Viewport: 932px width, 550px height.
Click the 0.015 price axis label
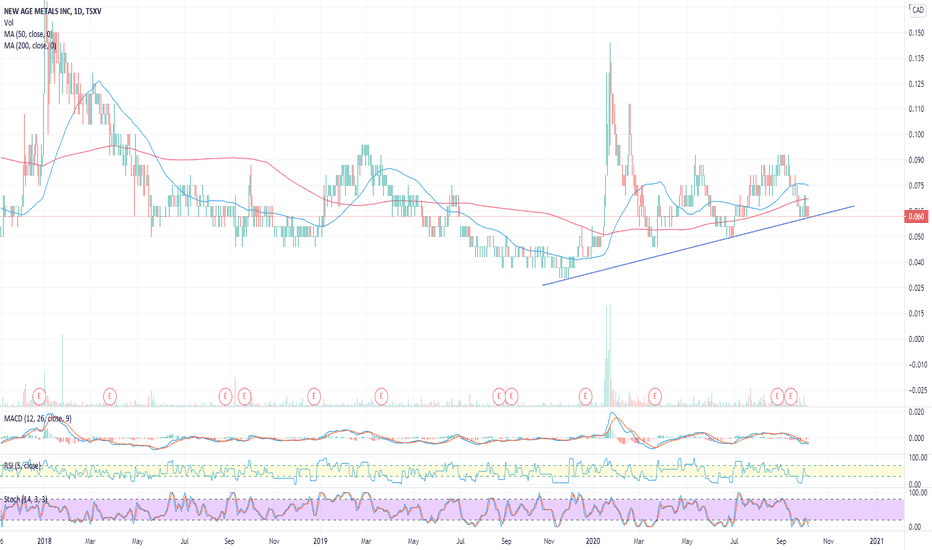click(916, 314)
